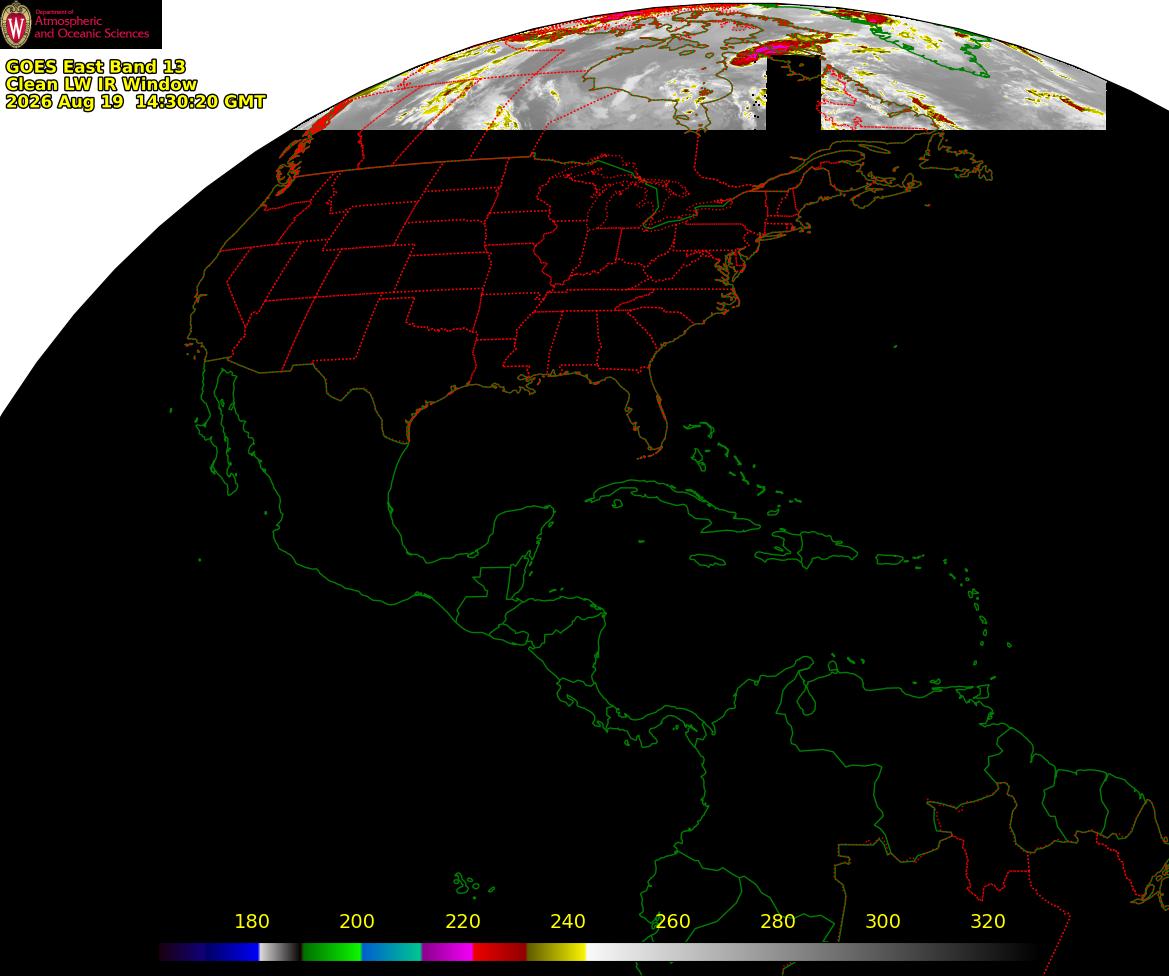1169x976 pixels.
Task: Click the 180 temperature scale label
Action: coord(252,922)
